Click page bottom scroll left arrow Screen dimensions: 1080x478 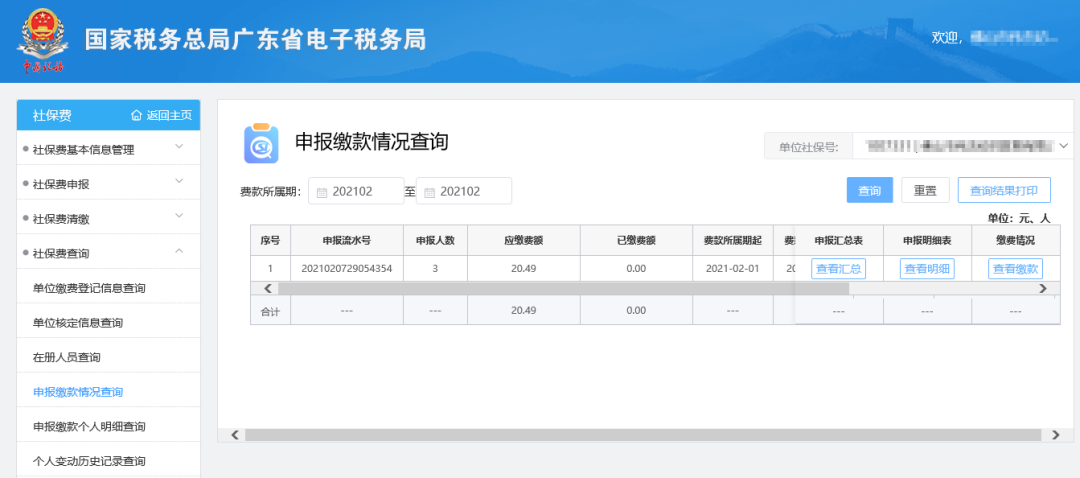tap(234, 435)
